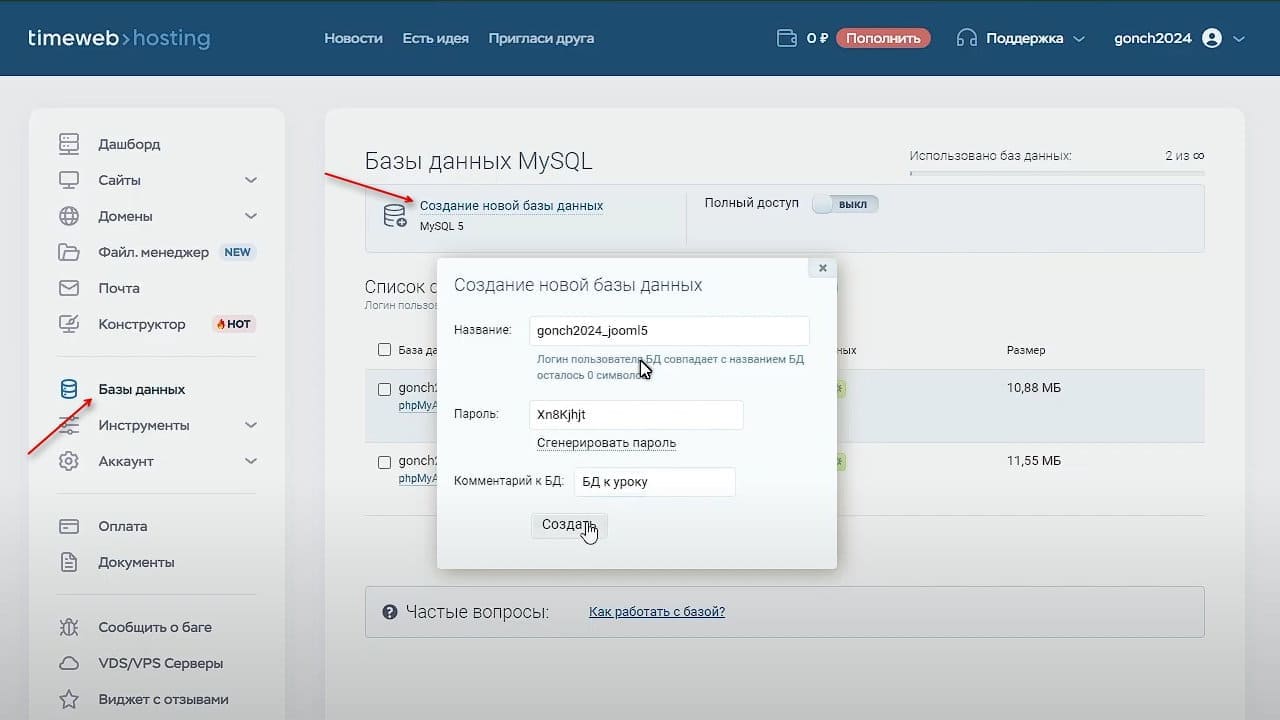
Task: Expand the Аккаунт sidebar section
Action: point(251,461)
